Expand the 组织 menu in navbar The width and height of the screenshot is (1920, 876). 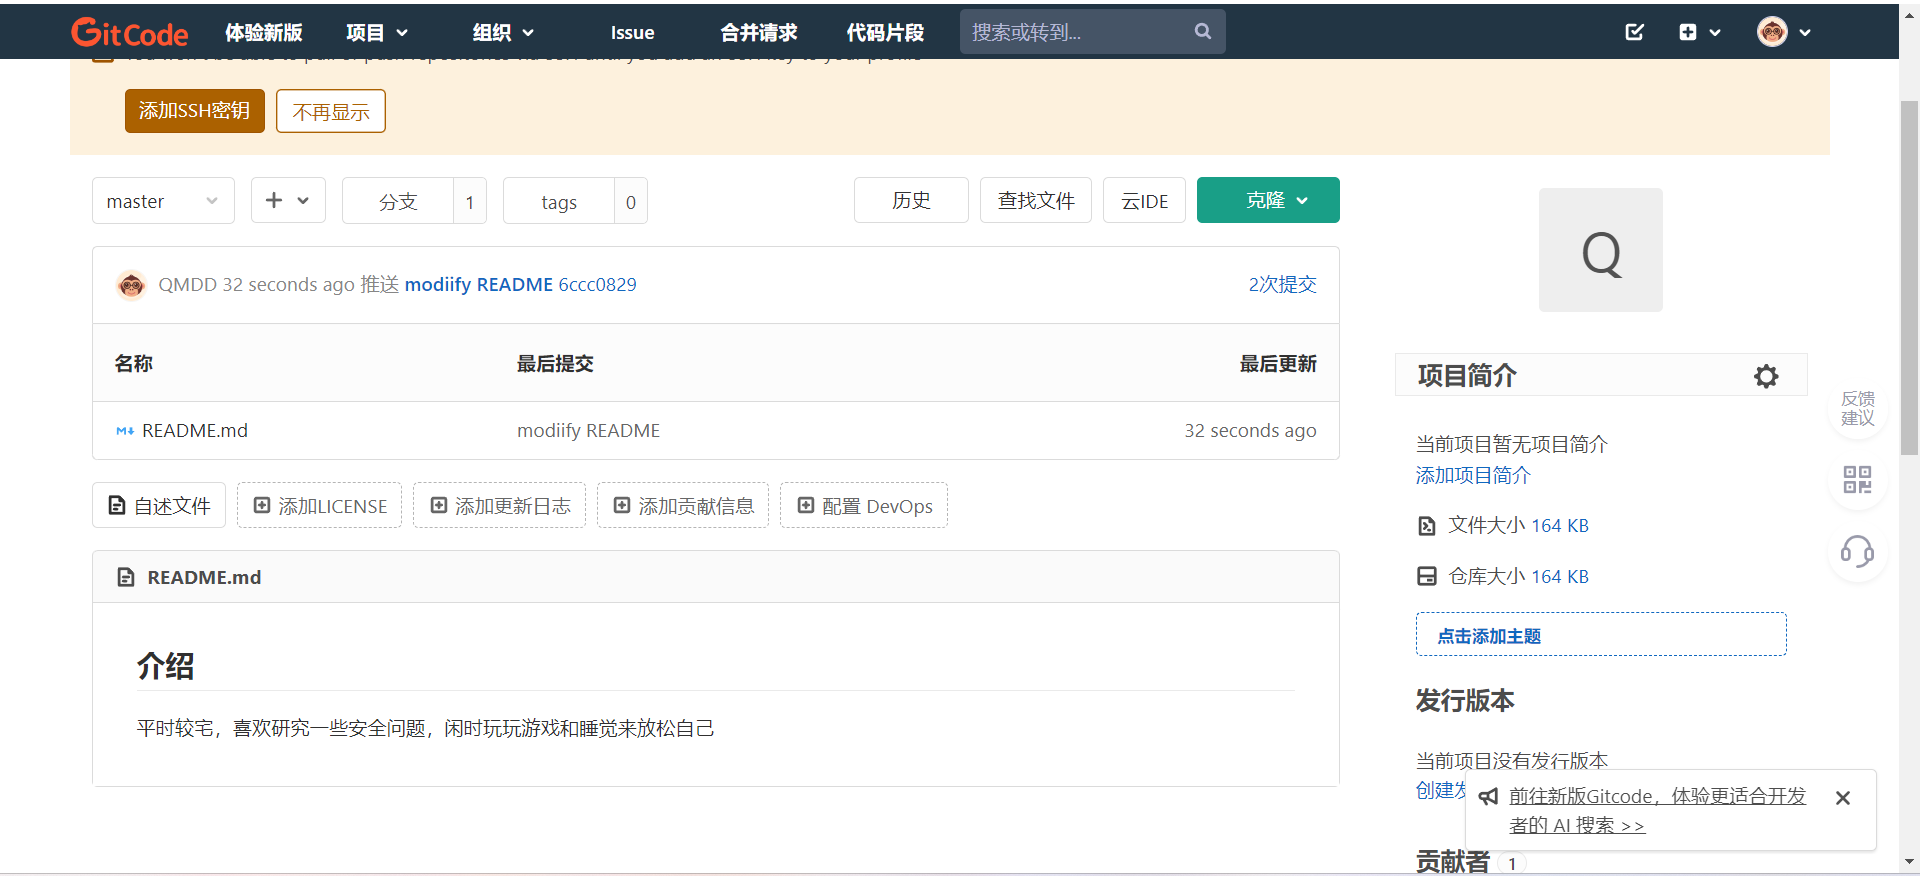coord(503,32)
